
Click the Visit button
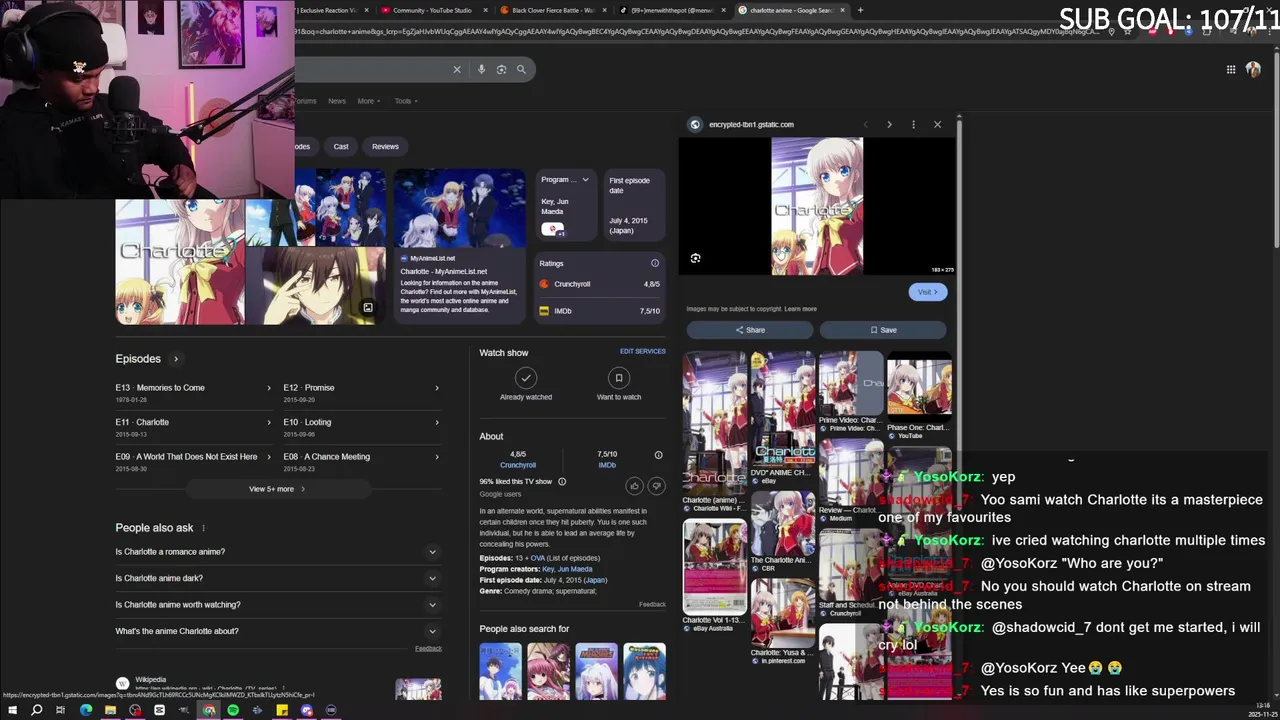(x=928, y=292)
